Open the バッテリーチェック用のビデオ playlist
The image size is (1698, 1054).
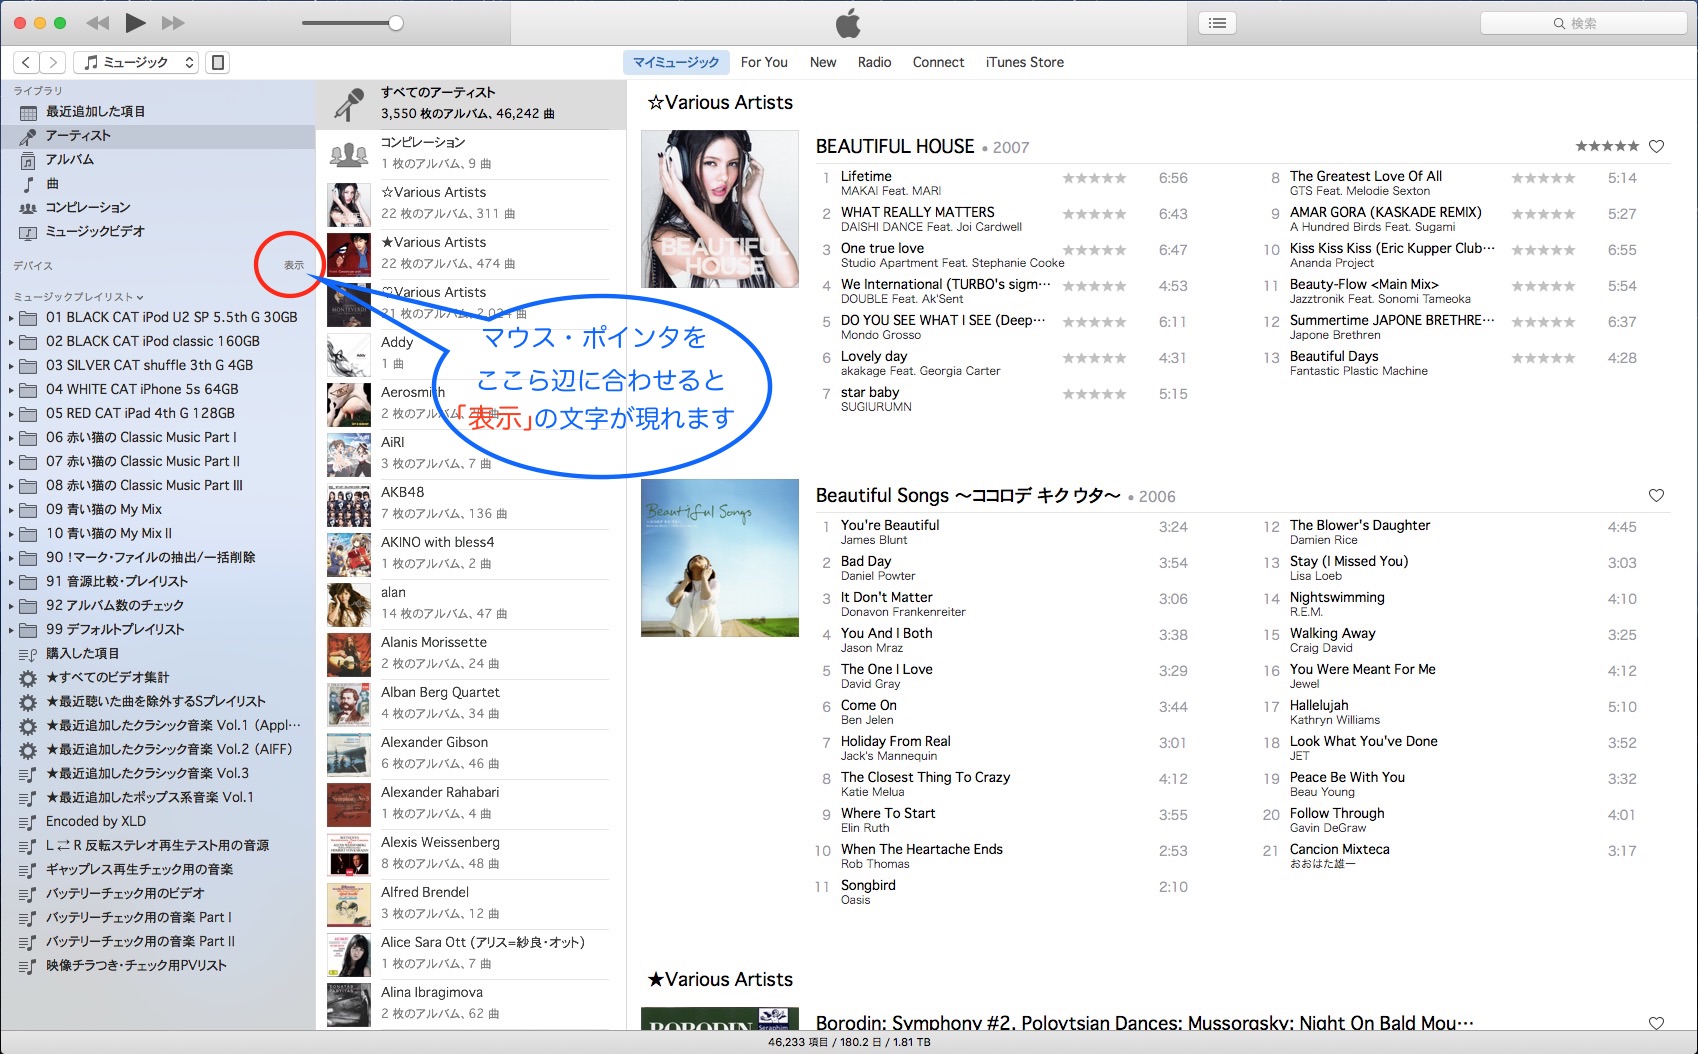(x=158, y=894)
